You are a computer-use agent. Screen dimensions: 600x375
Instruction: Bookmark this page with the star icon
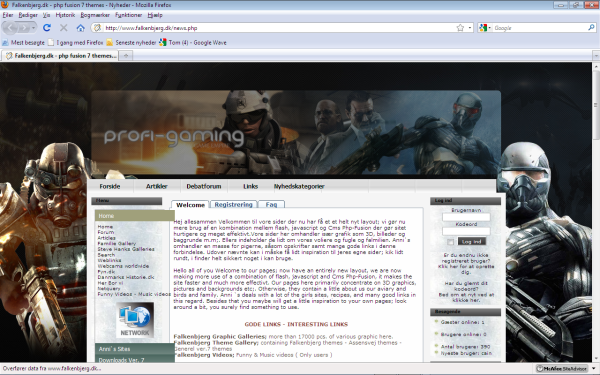point(460,28)
